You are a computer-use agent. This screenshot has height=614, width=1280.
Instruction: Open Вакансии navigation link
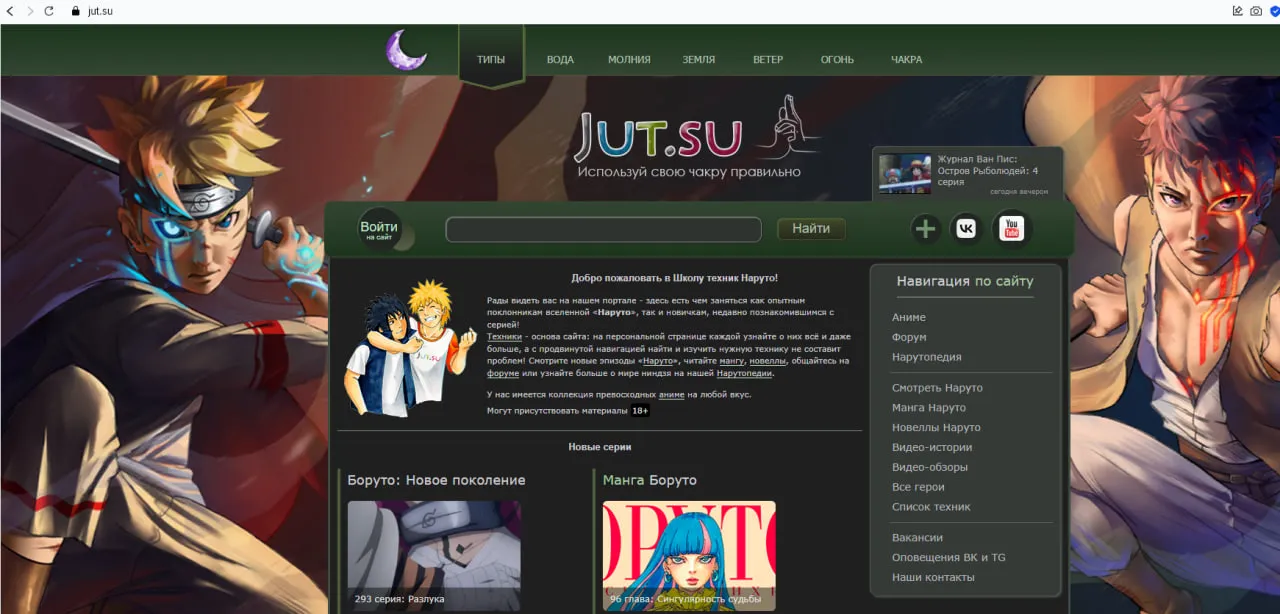pos(917,537)
